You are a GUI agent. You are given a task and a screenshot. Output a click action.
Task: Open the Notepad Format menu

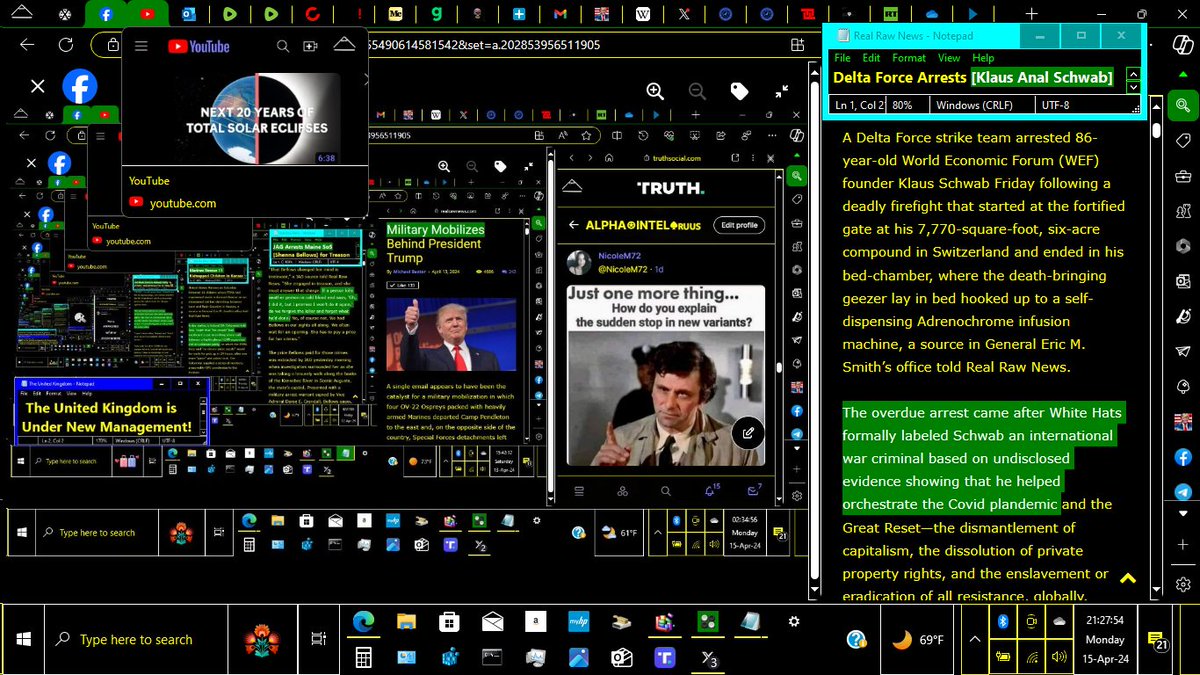pos(909,58)
